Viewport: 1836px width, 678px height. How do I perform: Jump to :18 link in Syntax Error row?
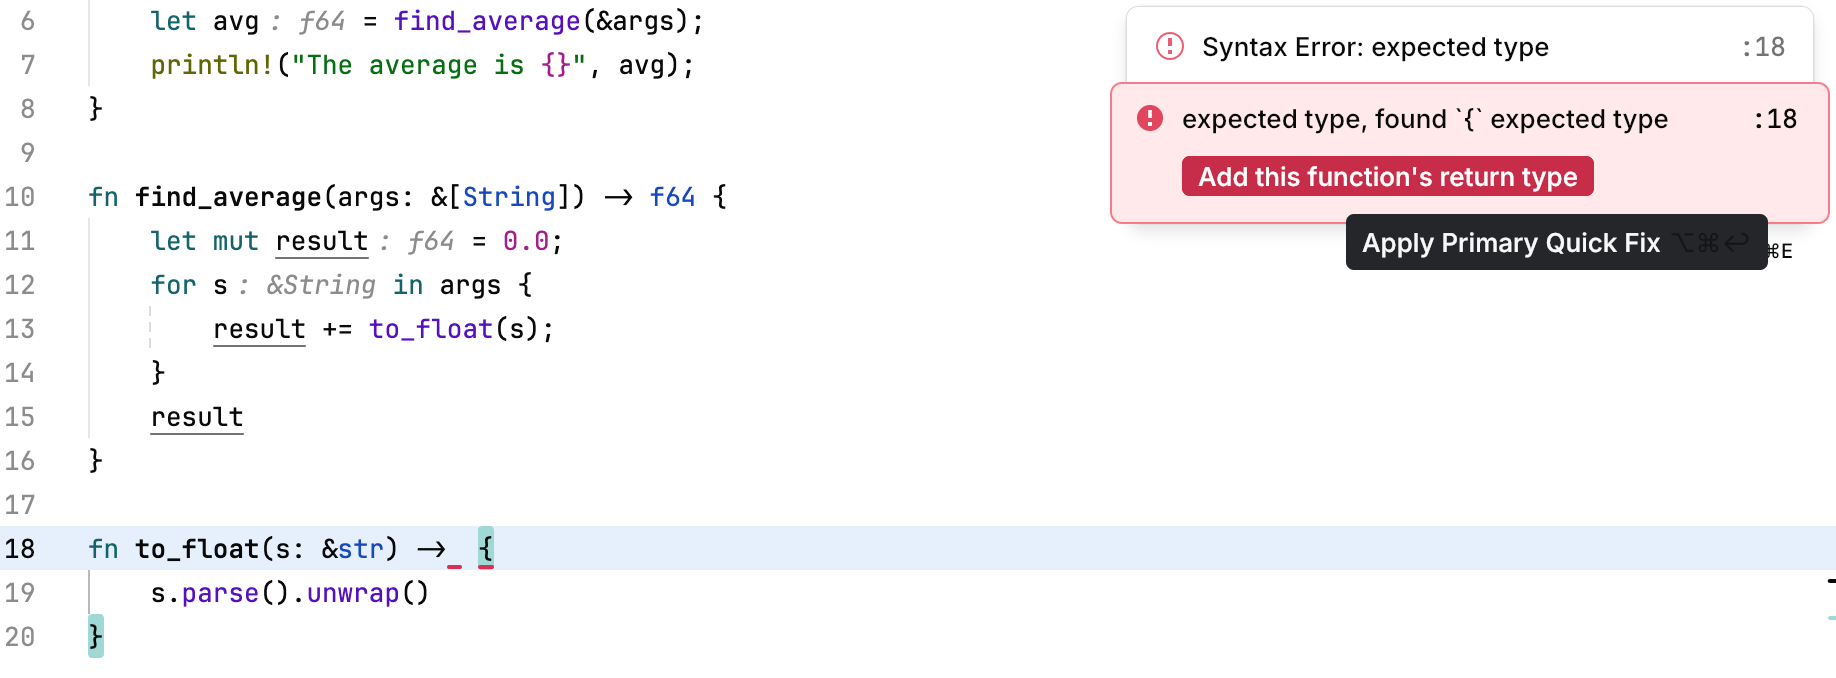(x=1763, y=47)
